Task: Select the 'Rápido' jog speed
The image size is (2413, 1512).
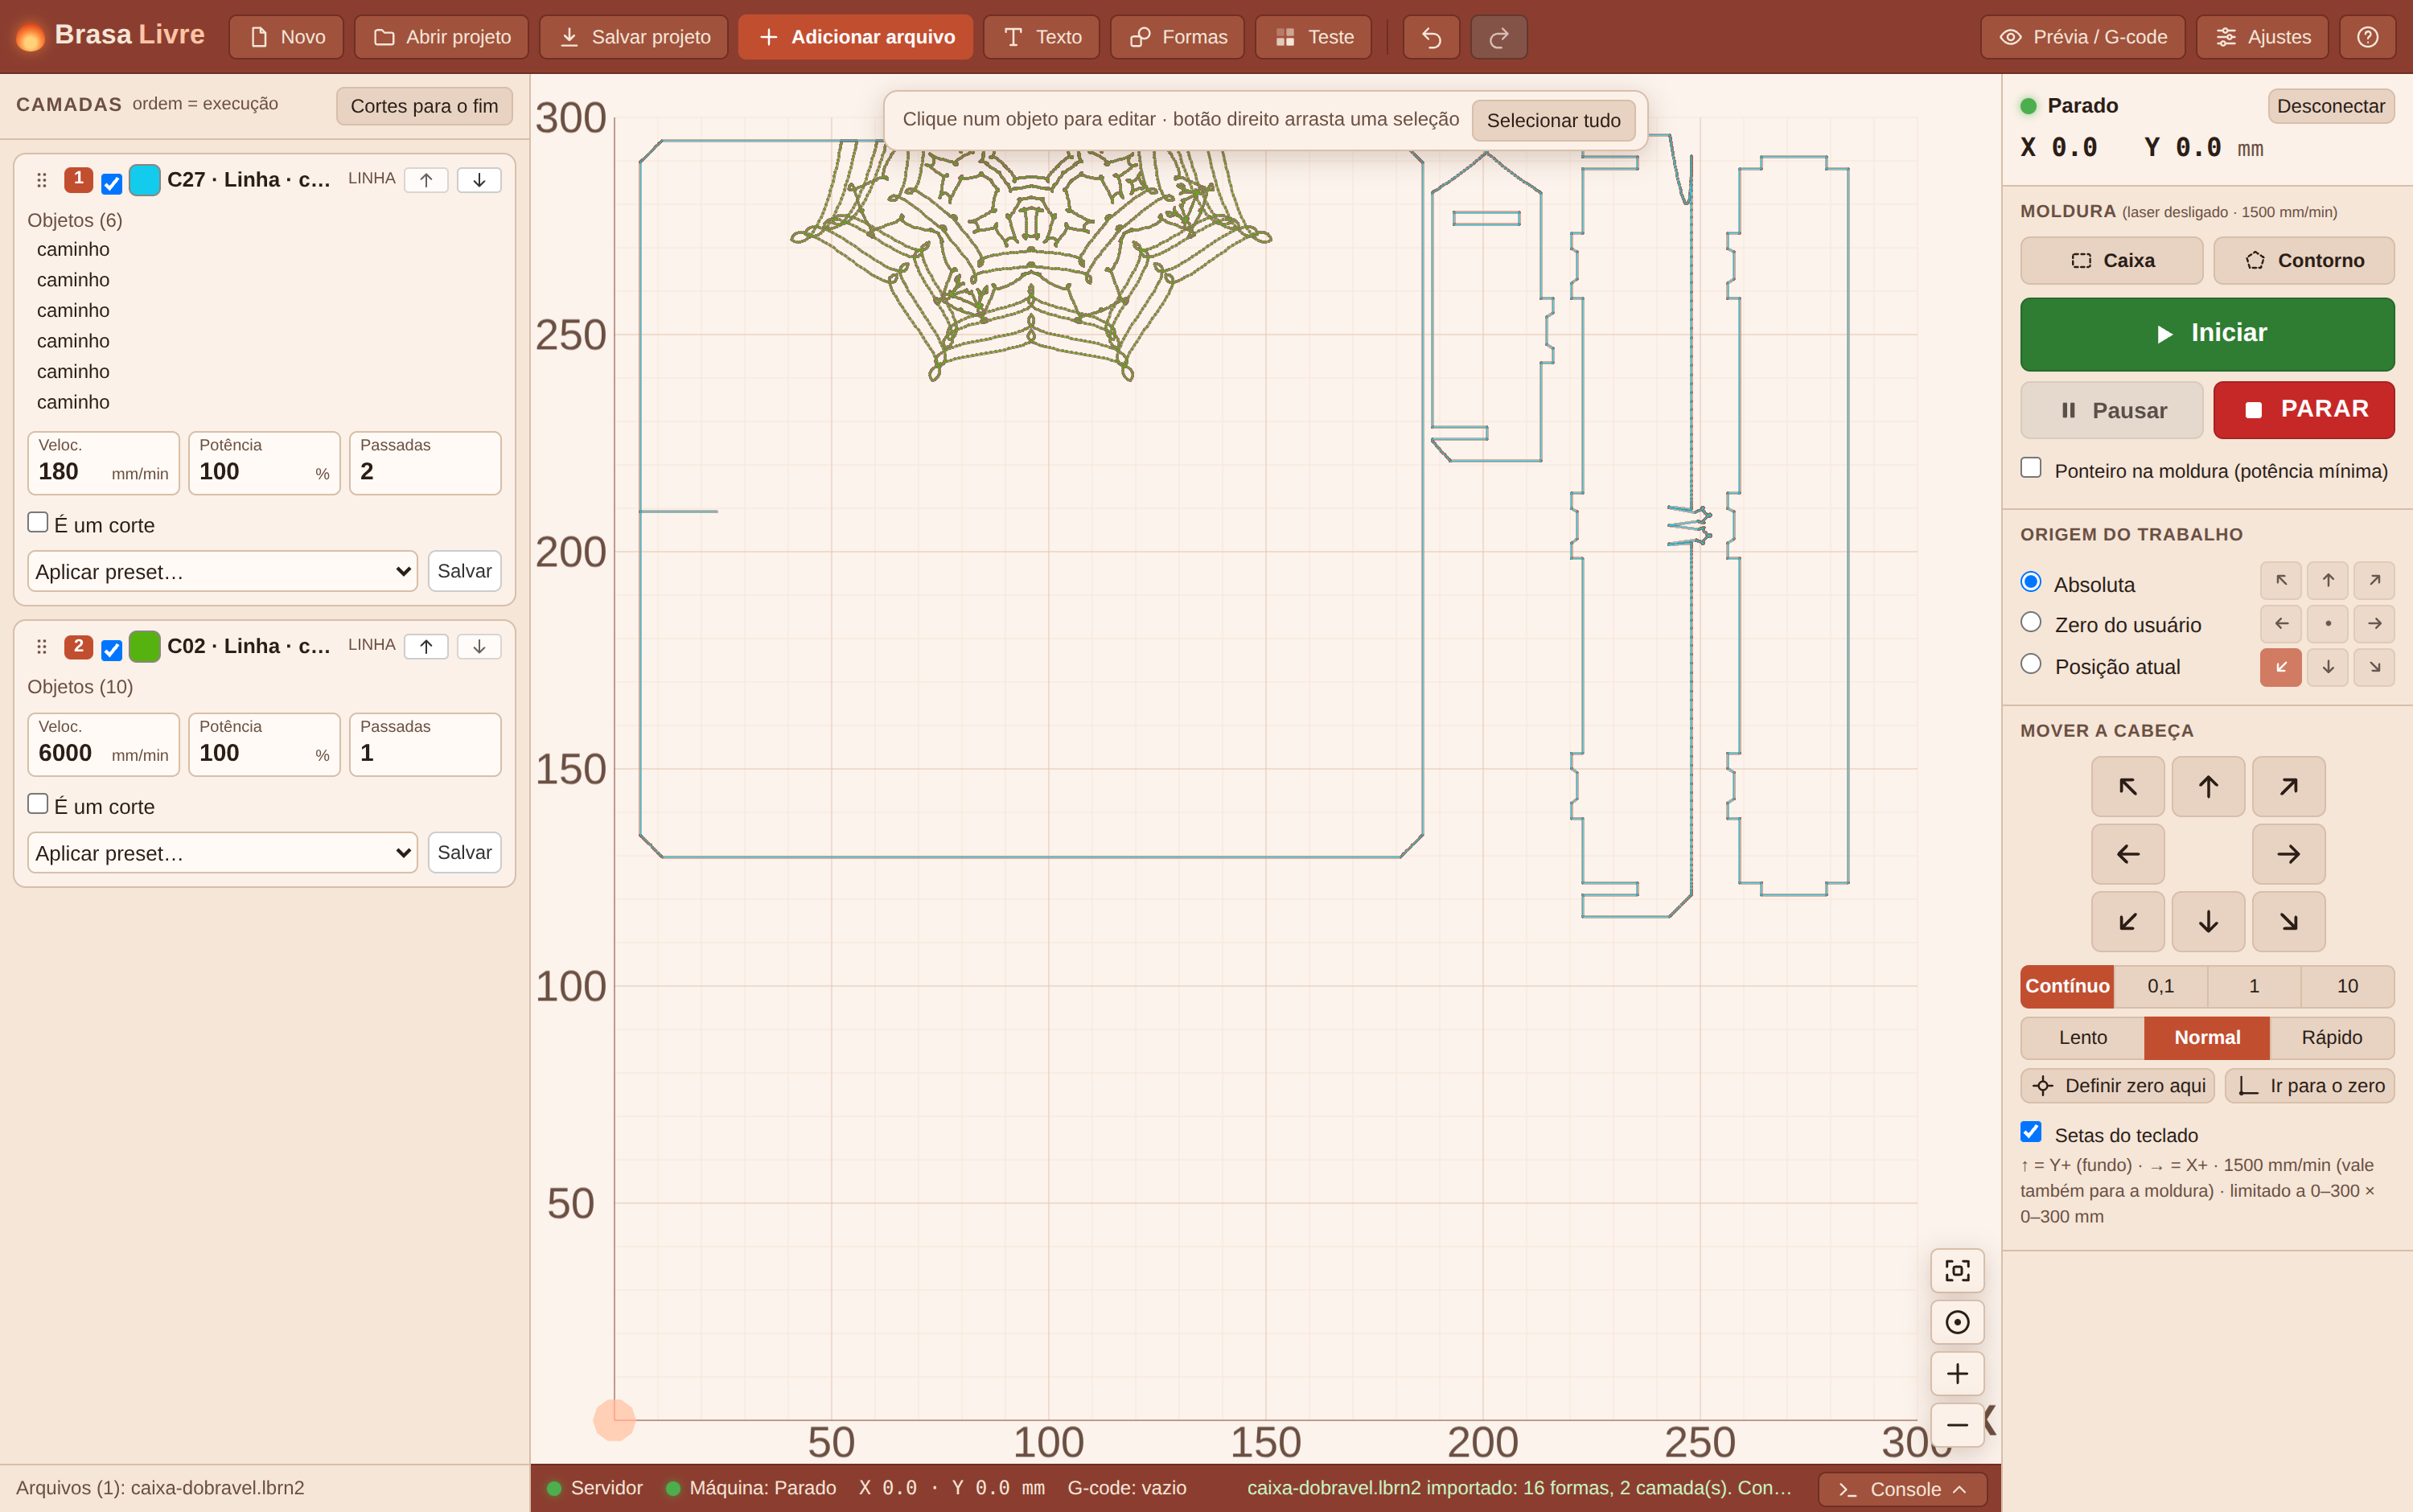Action: [x=2331, y=1037]
